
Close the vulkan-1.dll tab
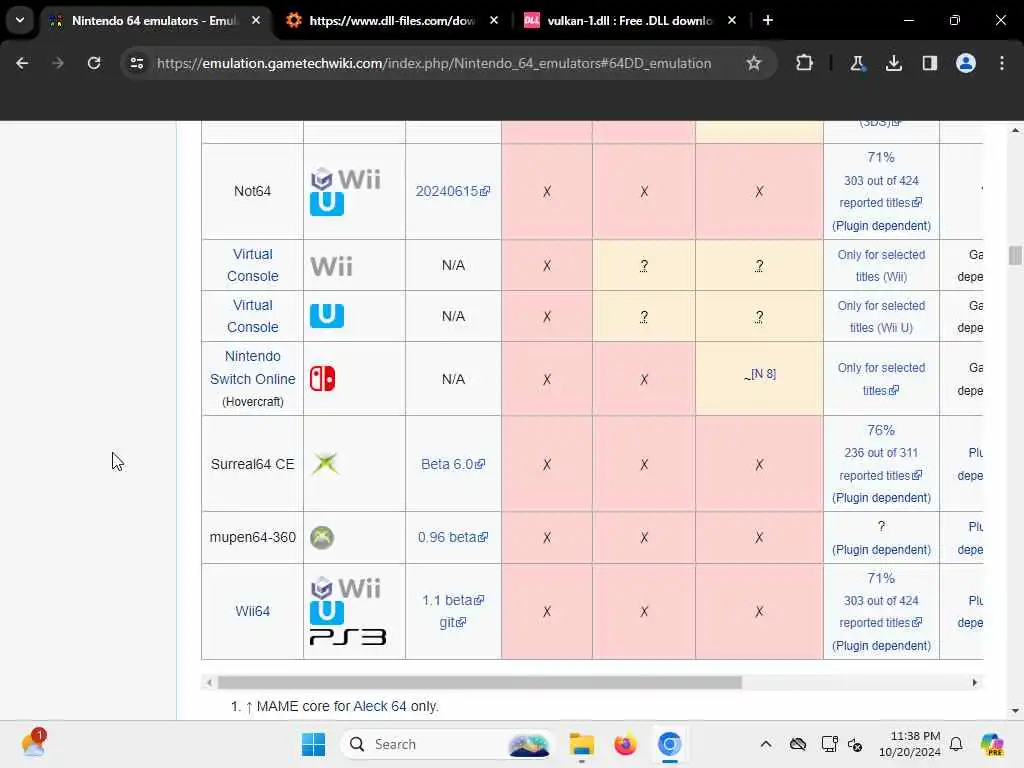(x=732, y=20)
